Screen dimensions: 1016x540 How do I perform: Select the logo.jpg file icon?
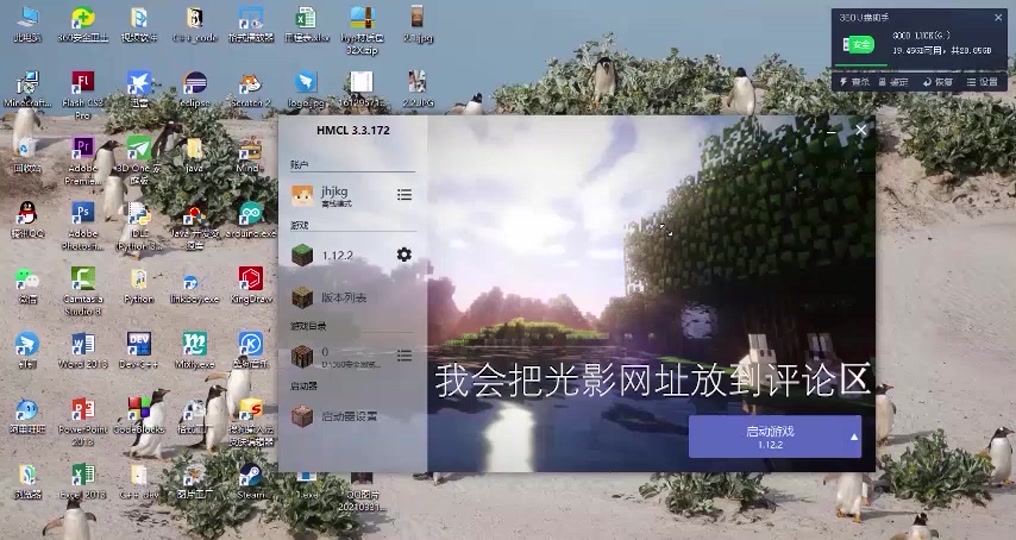point(306,89)
